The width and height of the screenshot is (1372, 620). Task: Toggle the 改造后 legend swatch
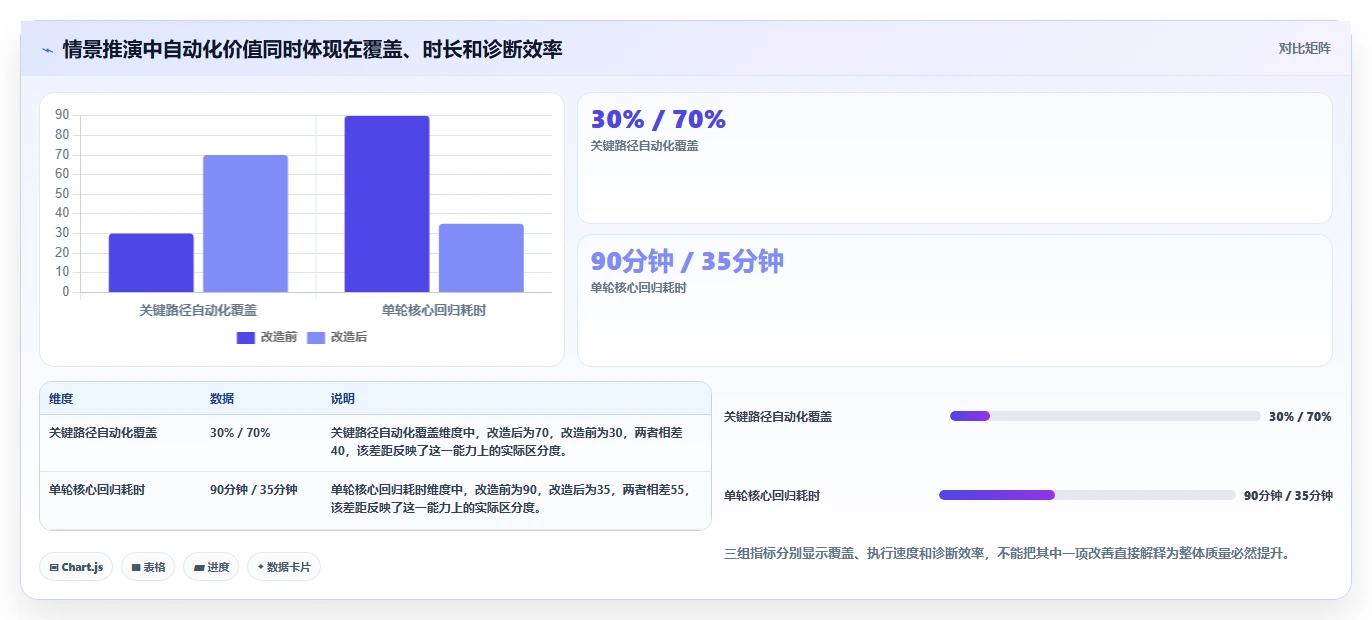pos(316,337)
